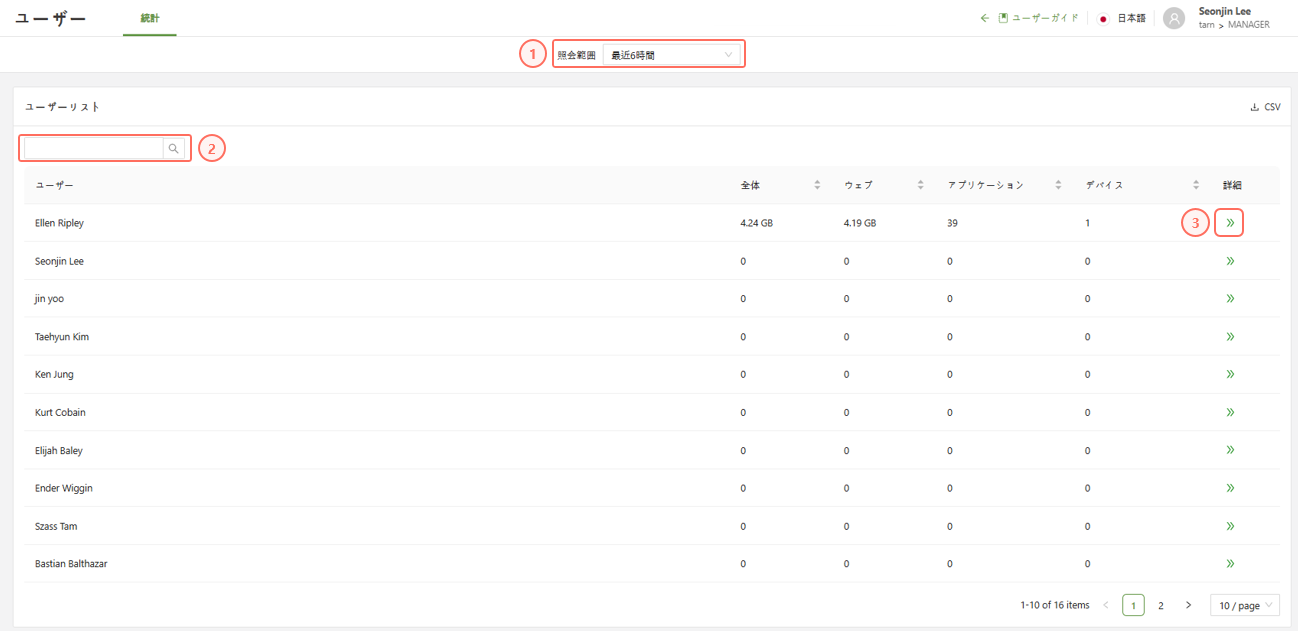Image resolution: width=1298 pixels, height=631 pixels.
Task: Switch to the 統計 tab
Action: coord(150,18)
